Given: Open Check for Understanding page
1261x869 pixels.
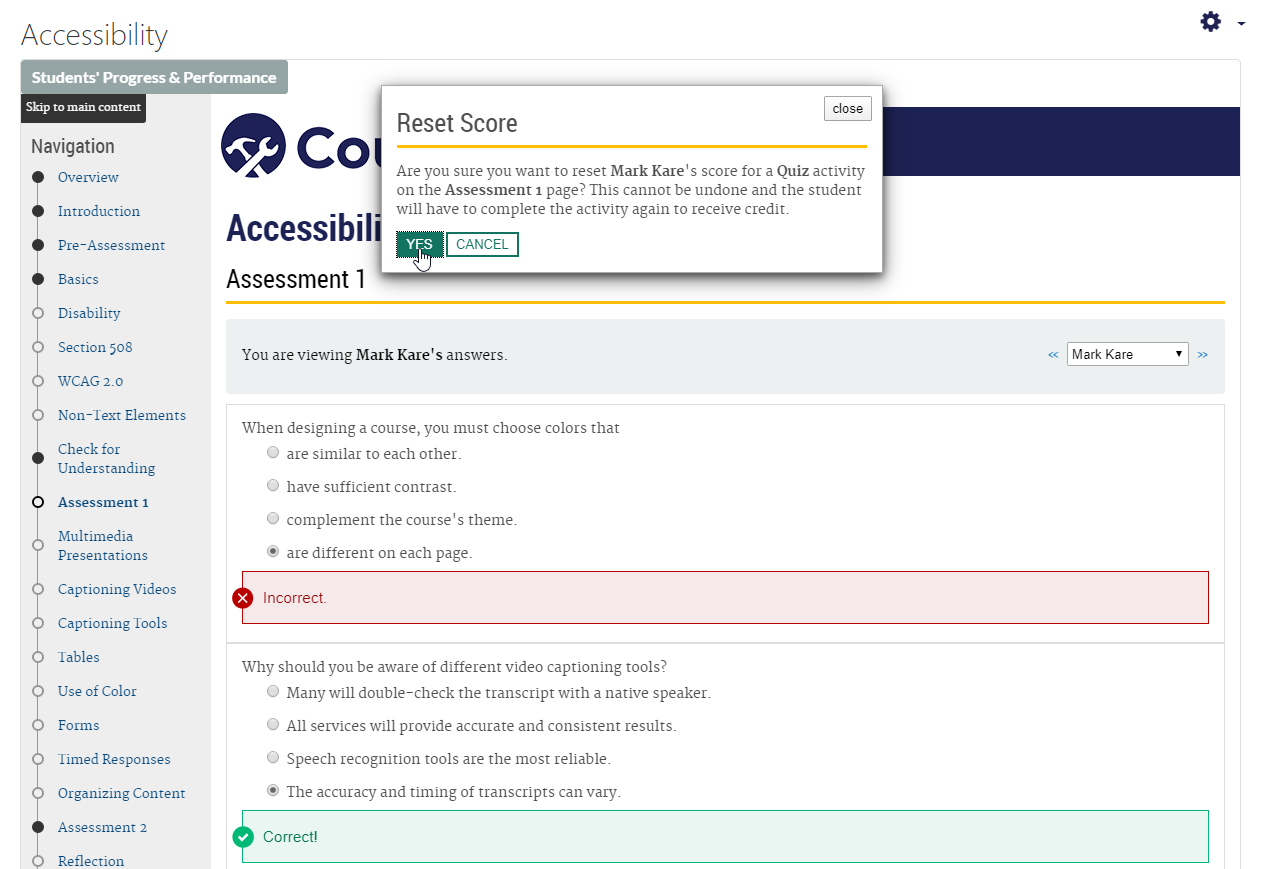Looking at the screenshot, I should coord(106,459).
